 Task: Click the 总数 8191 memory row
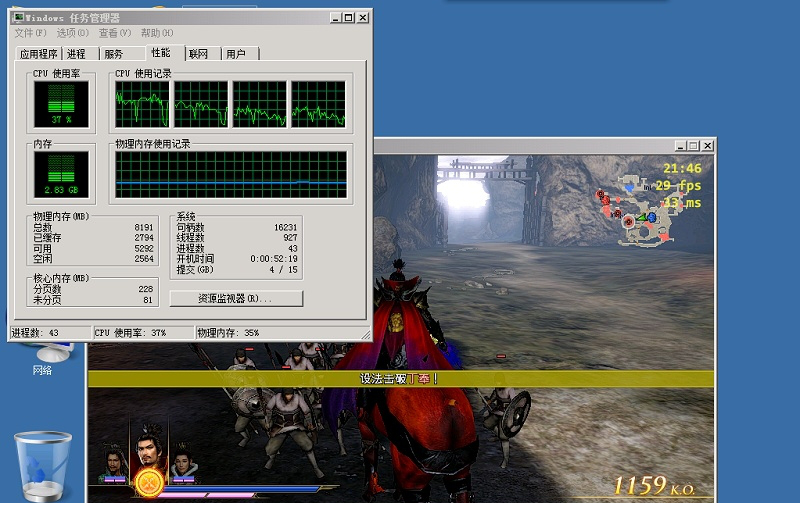93,227
